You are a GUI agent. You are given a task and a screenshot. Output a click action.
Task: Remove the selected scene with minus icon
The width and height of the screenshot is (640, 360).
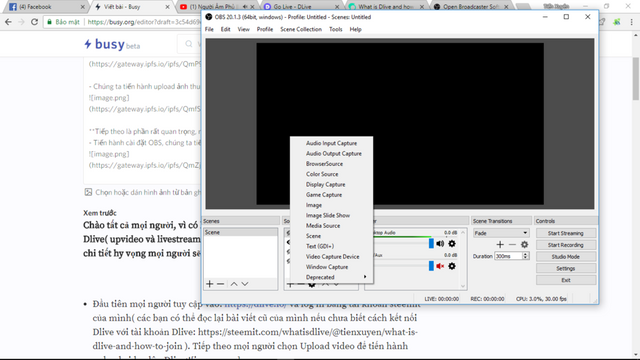[221, 284]
